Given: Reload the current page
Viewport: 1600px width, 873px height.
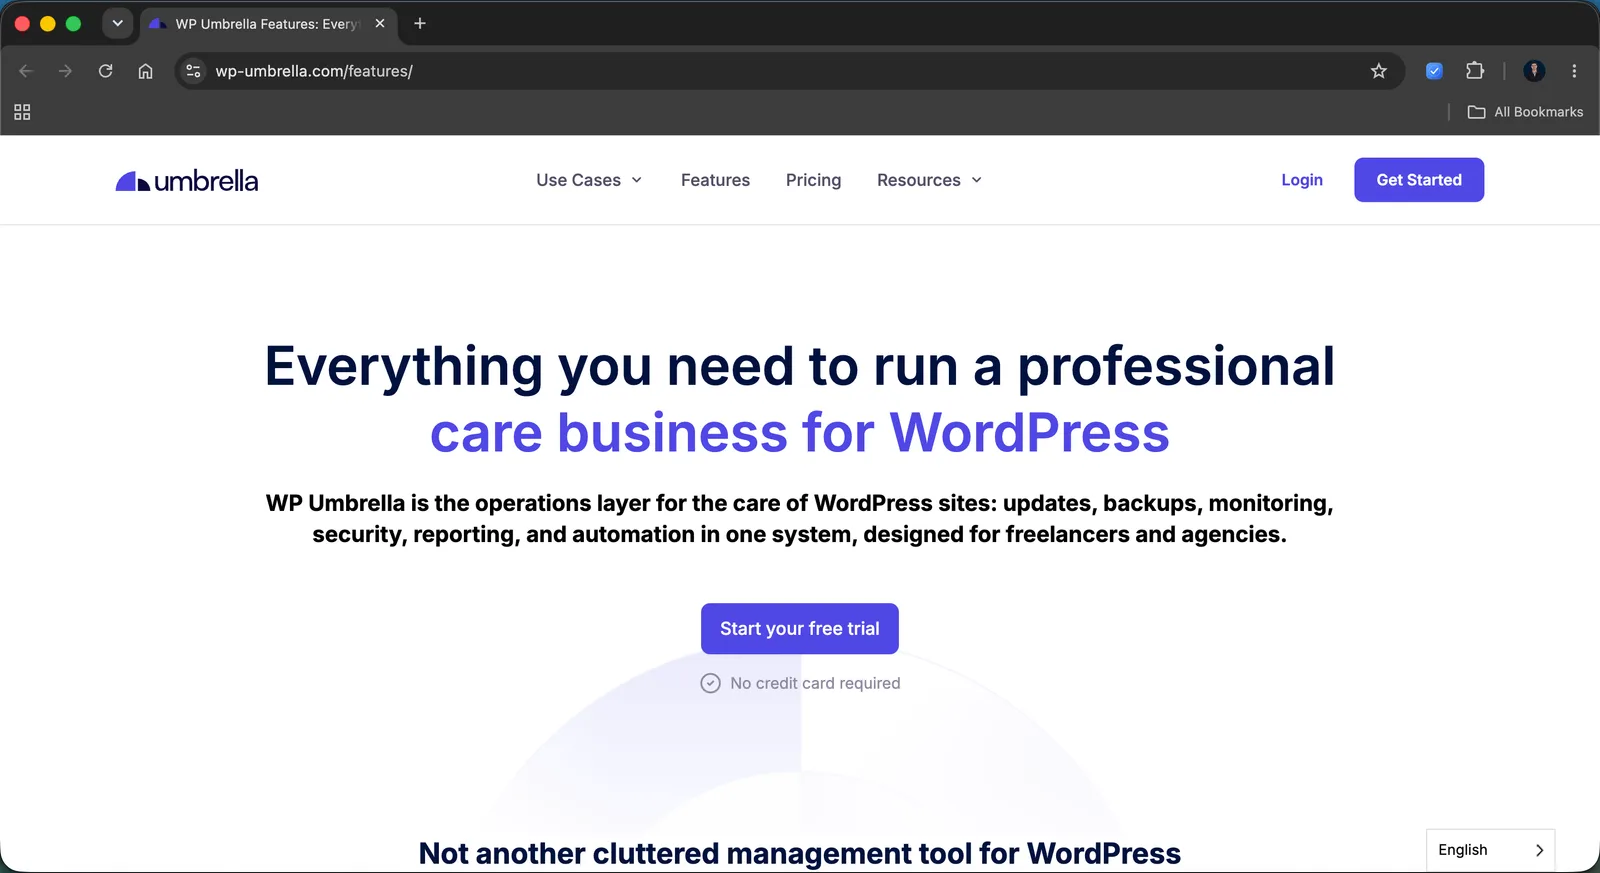Looking at the screenshot, I should click(105, 71).
